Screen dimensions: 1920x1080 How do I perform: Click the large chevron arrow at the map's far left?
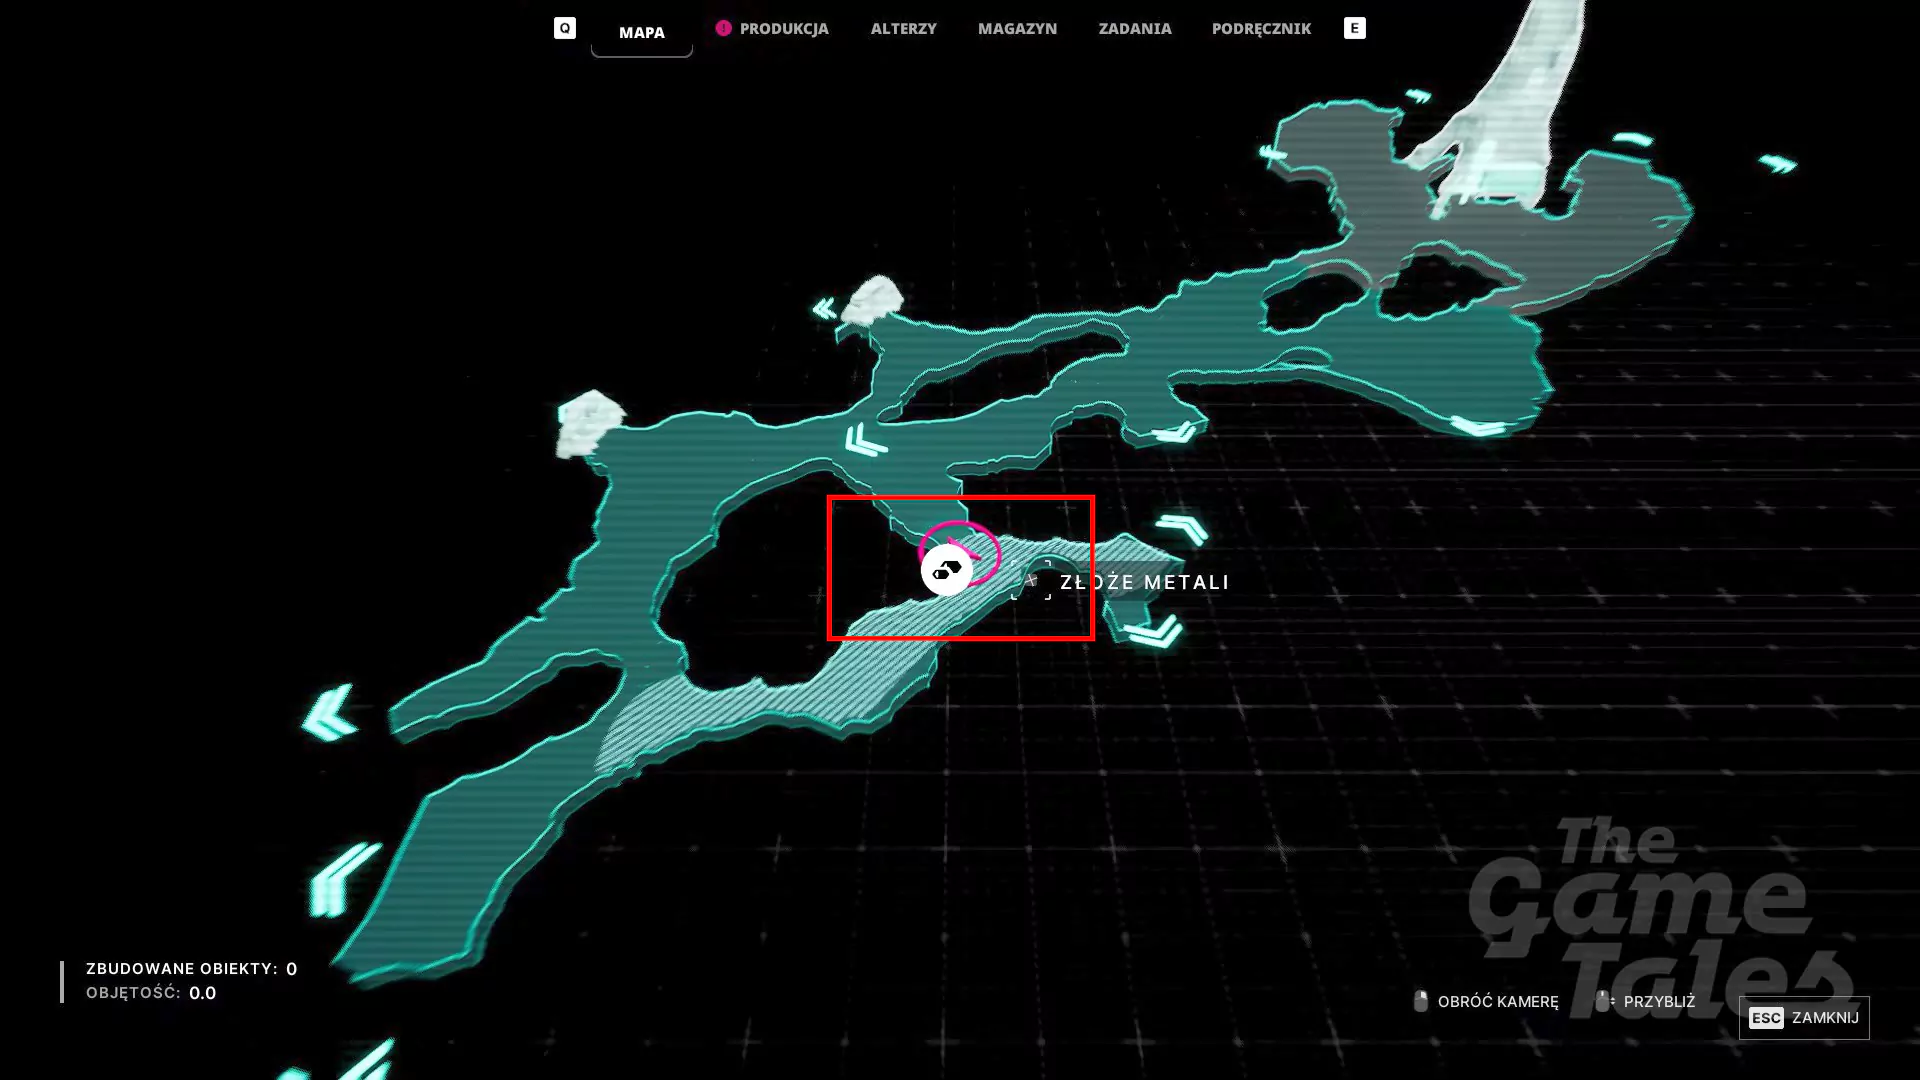[330, 713]
